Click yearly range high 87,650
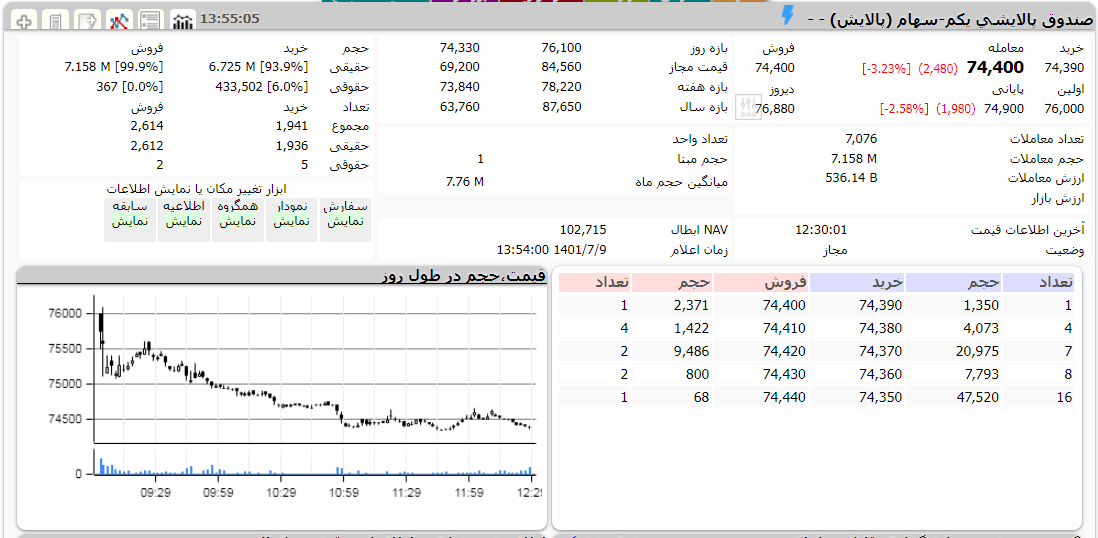Image resolution: width=1098 pixels, height=538 pixels. [561, 106]
